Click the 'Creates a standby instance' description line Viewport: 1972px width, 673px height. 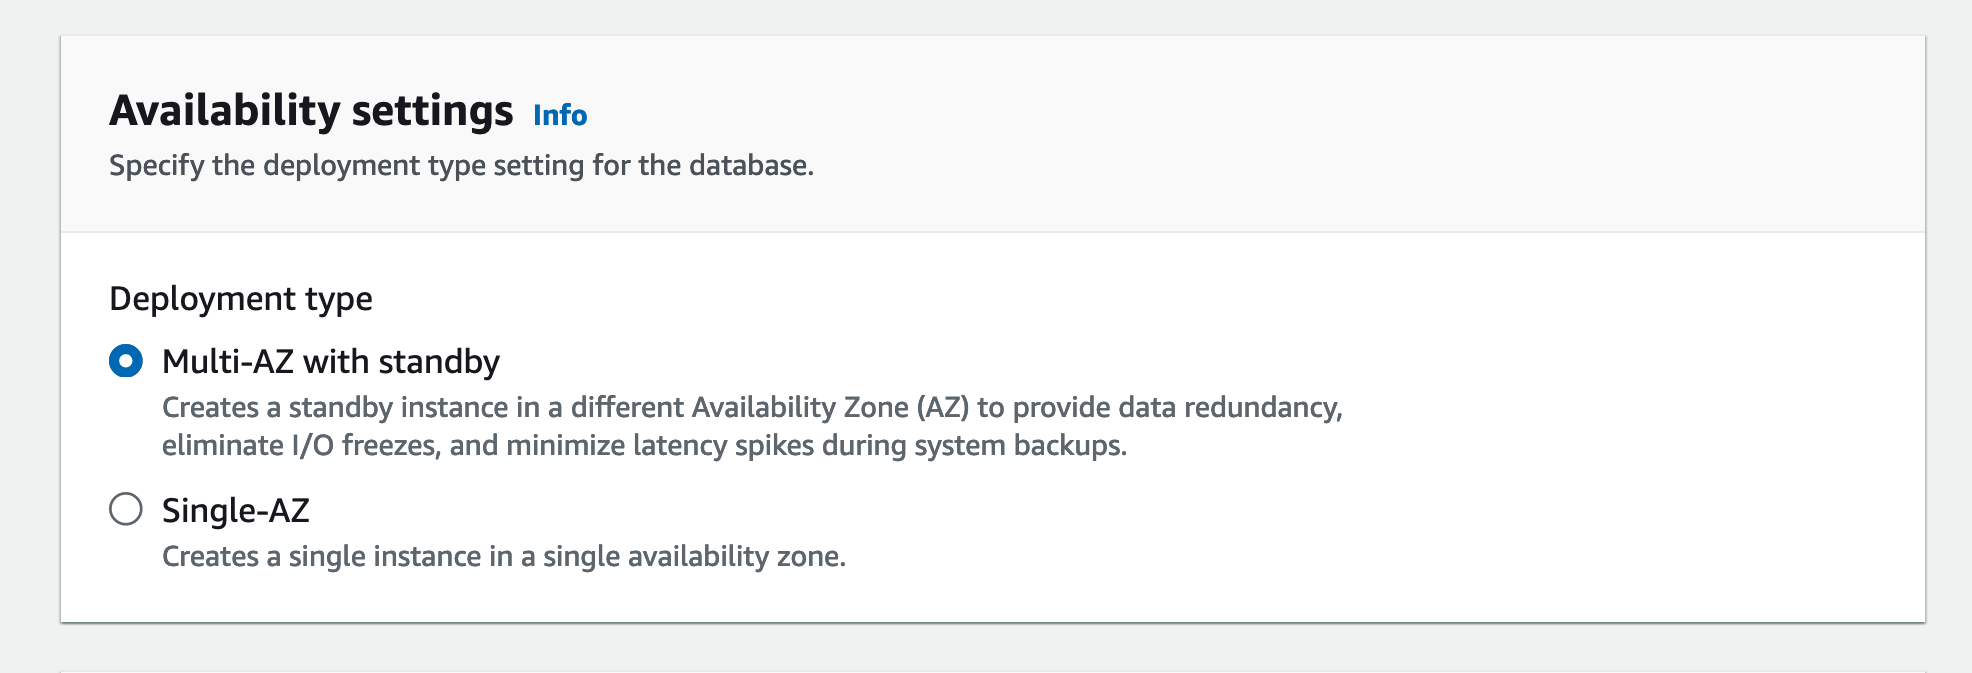[x=752, y=407]
